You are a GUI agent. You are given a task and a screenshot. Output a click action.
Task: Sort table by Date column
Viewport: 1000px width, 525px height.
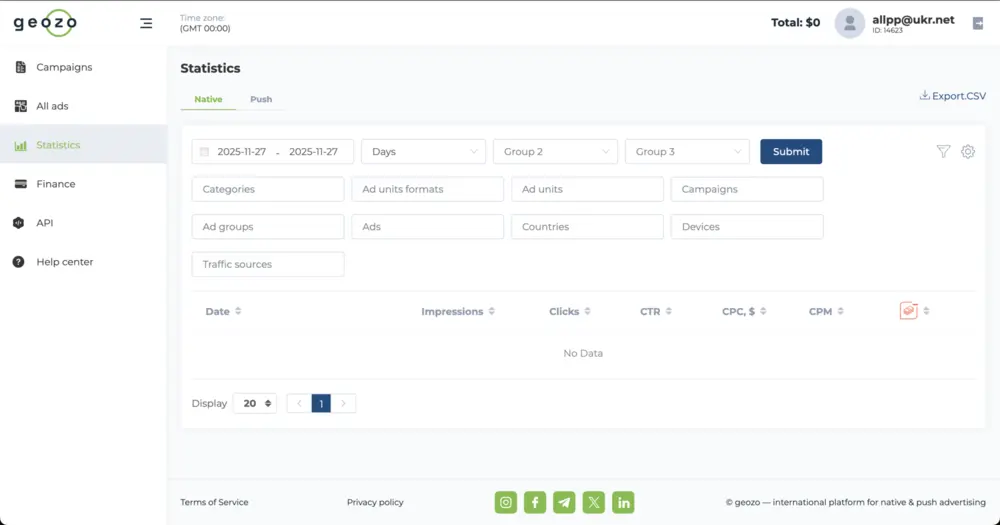238,311
